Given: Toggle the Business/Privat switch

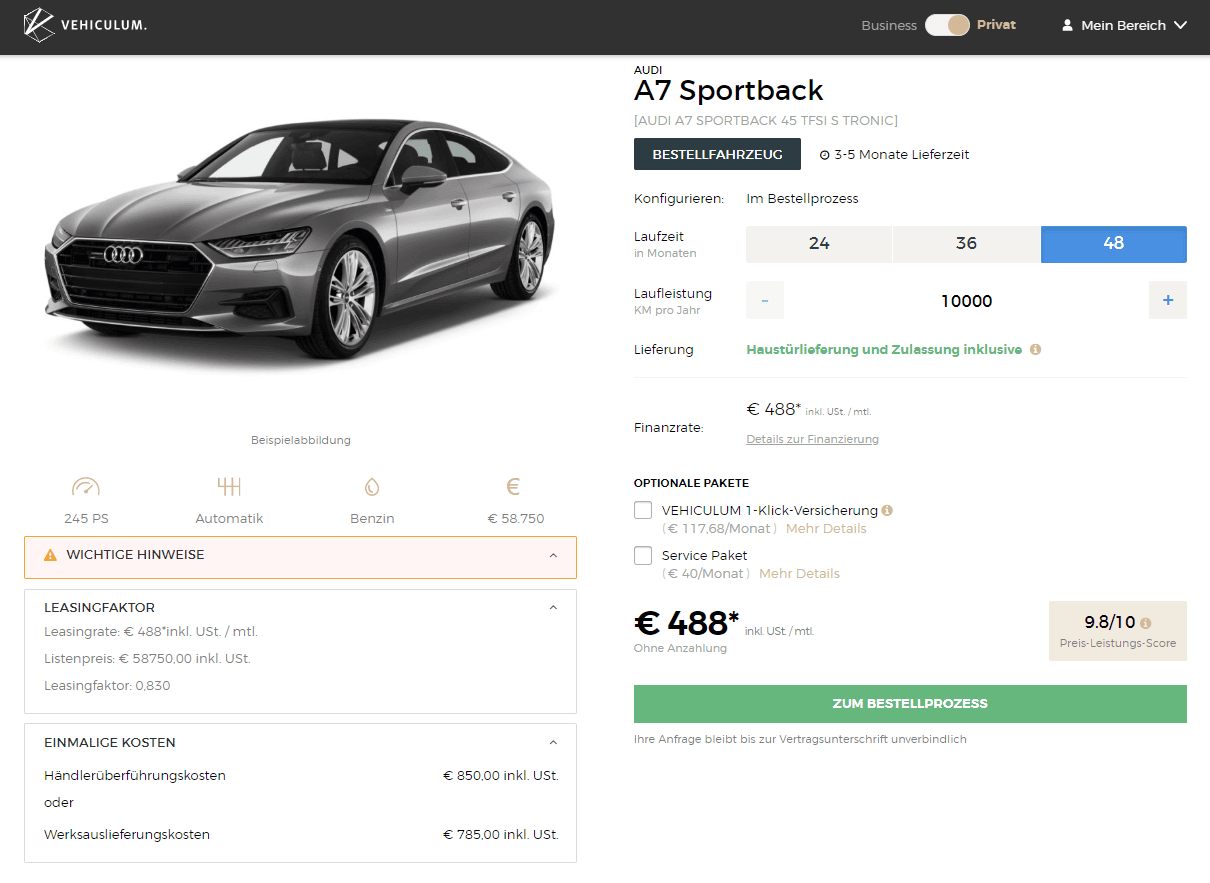Looking at the screenshot, I should 947,25.
